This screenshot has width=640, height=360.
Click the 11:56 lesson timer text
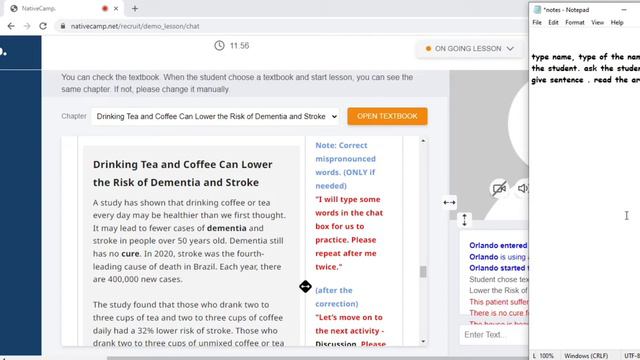click(x=239, y=45)
